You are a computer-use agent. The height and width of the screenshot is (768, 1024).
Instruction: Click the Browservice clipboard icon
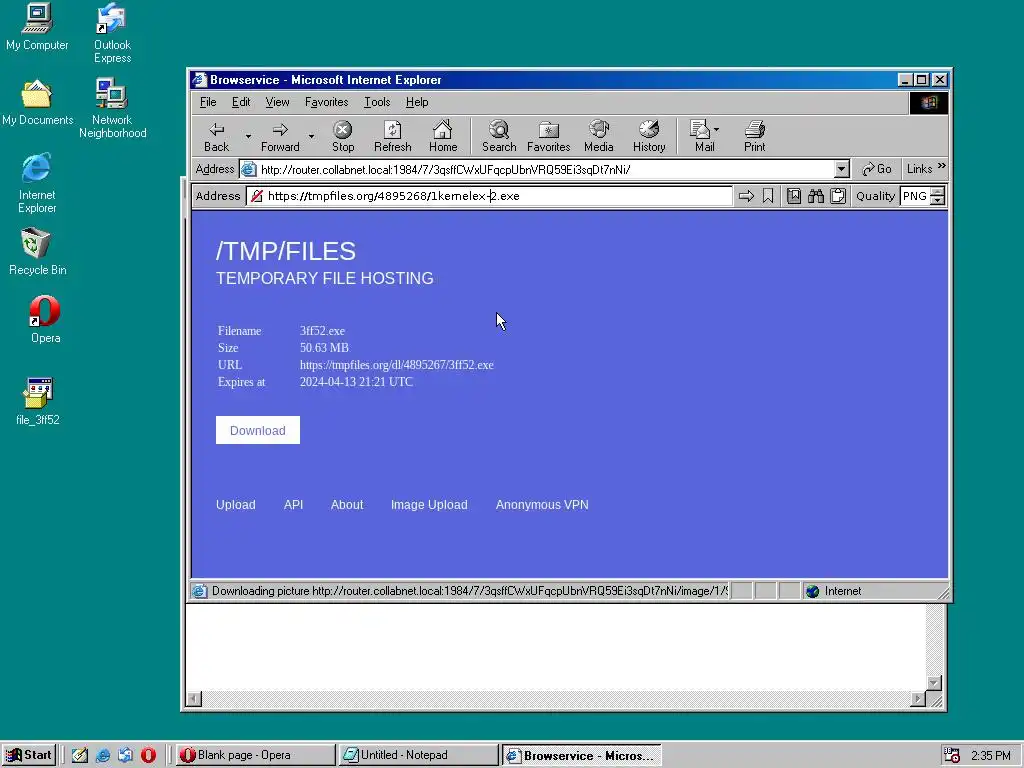pyautogui.click(x=838, y=196)
